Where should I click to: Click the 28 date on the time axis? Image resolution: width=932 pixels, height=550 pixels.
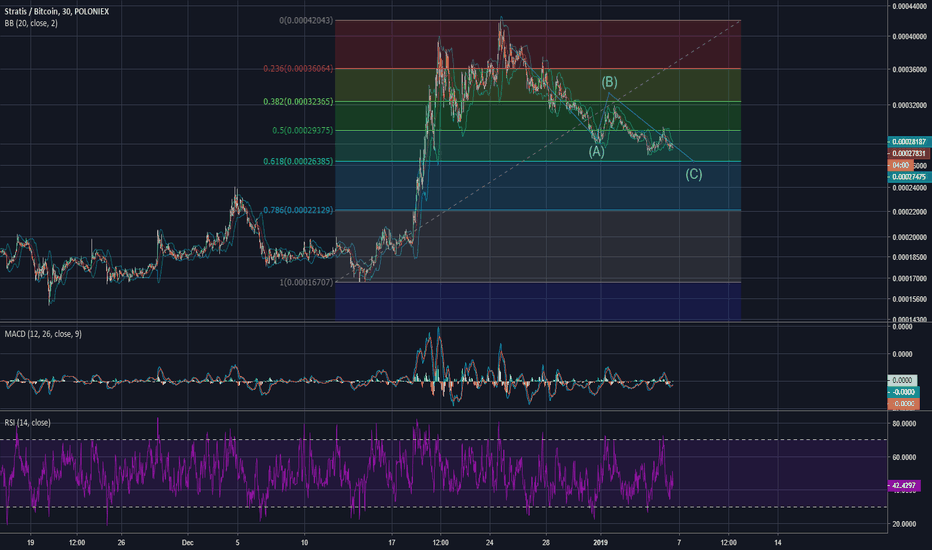pyautogui.click(x=546, y=542)
